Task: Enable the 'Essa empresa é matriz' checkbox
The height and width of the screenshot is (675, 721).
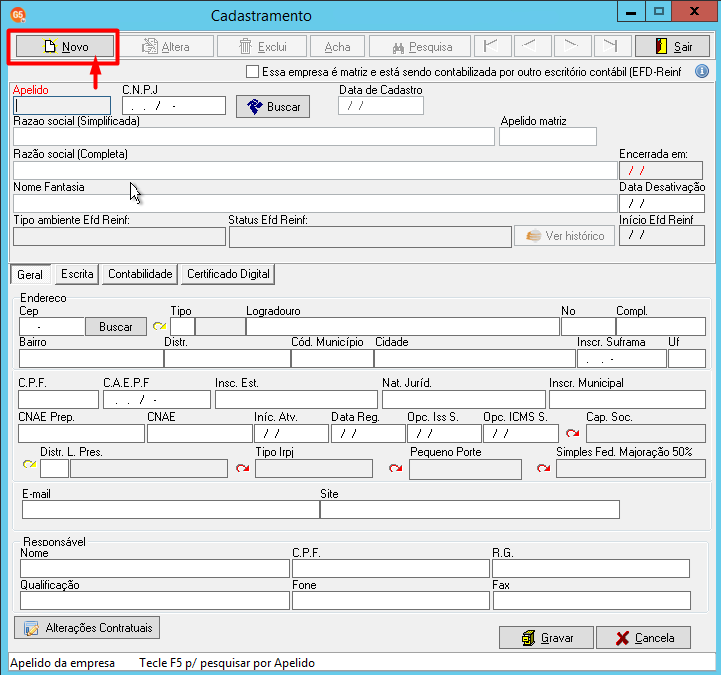Action: pos(252,72)
